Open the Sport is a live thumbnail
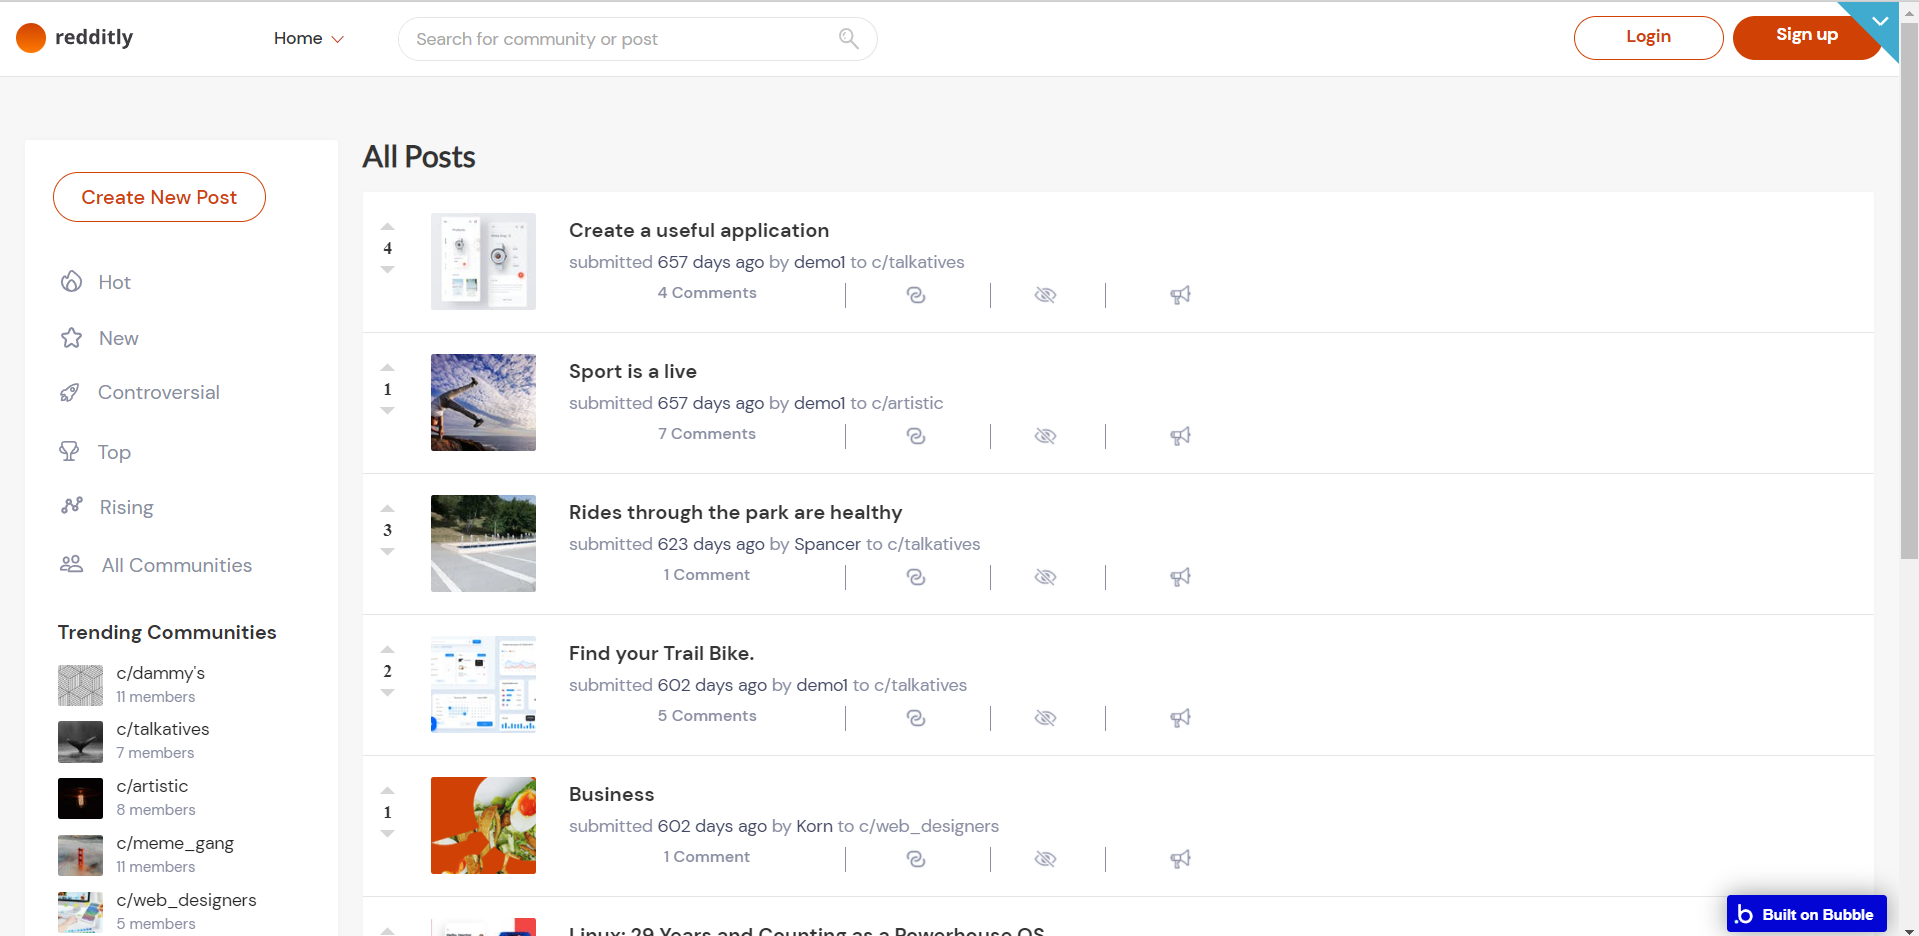 click(x=483, y=402)
